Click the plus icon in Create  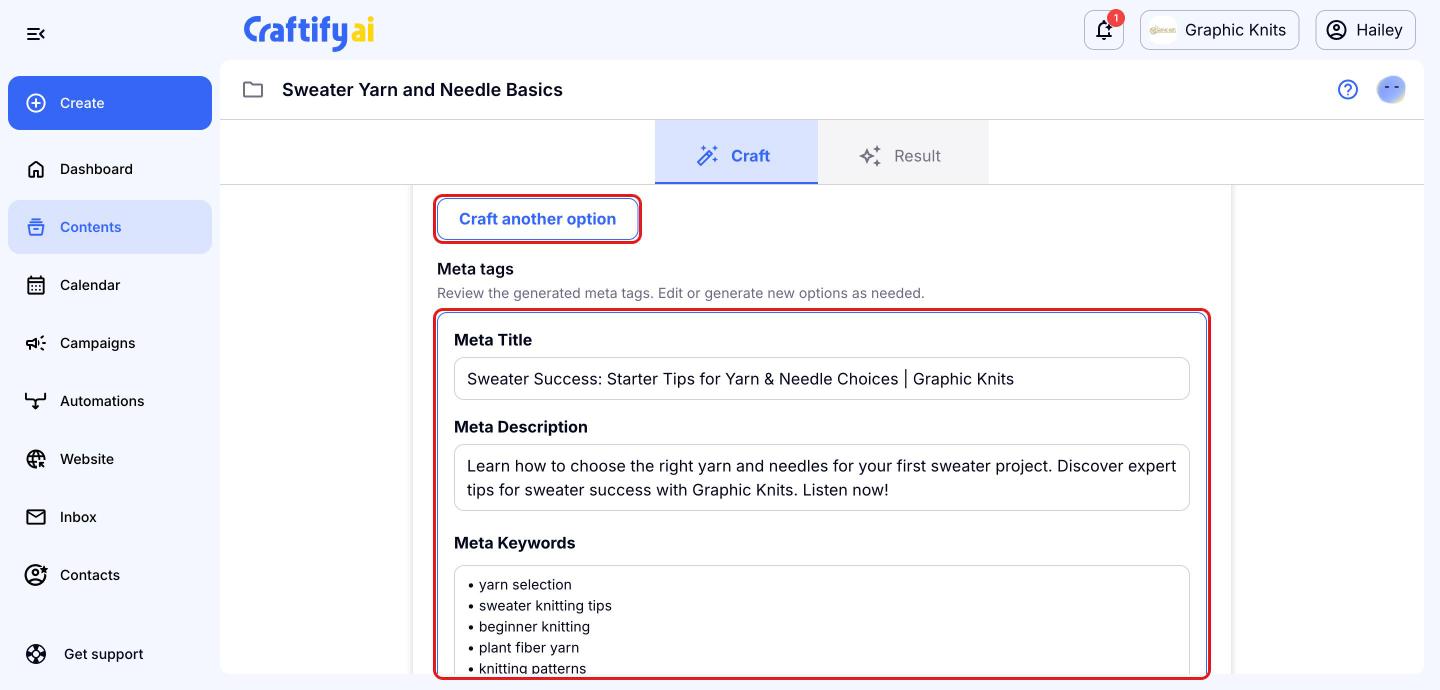pyautogui.click(x=36, y=103)
